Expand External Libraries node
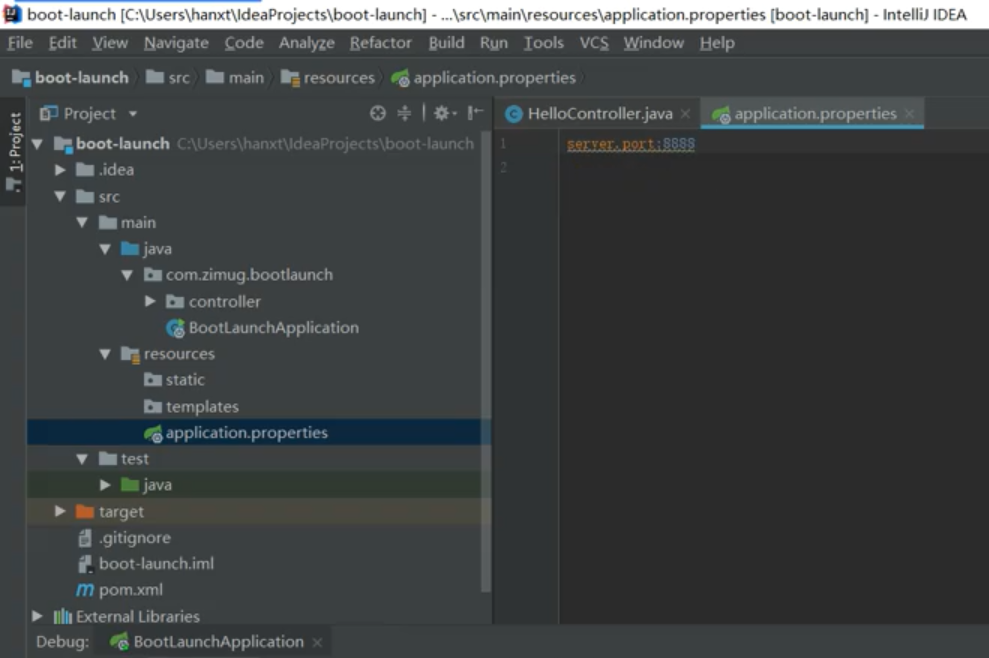Screen dimensions: 989x658 (x=37, y=616)
